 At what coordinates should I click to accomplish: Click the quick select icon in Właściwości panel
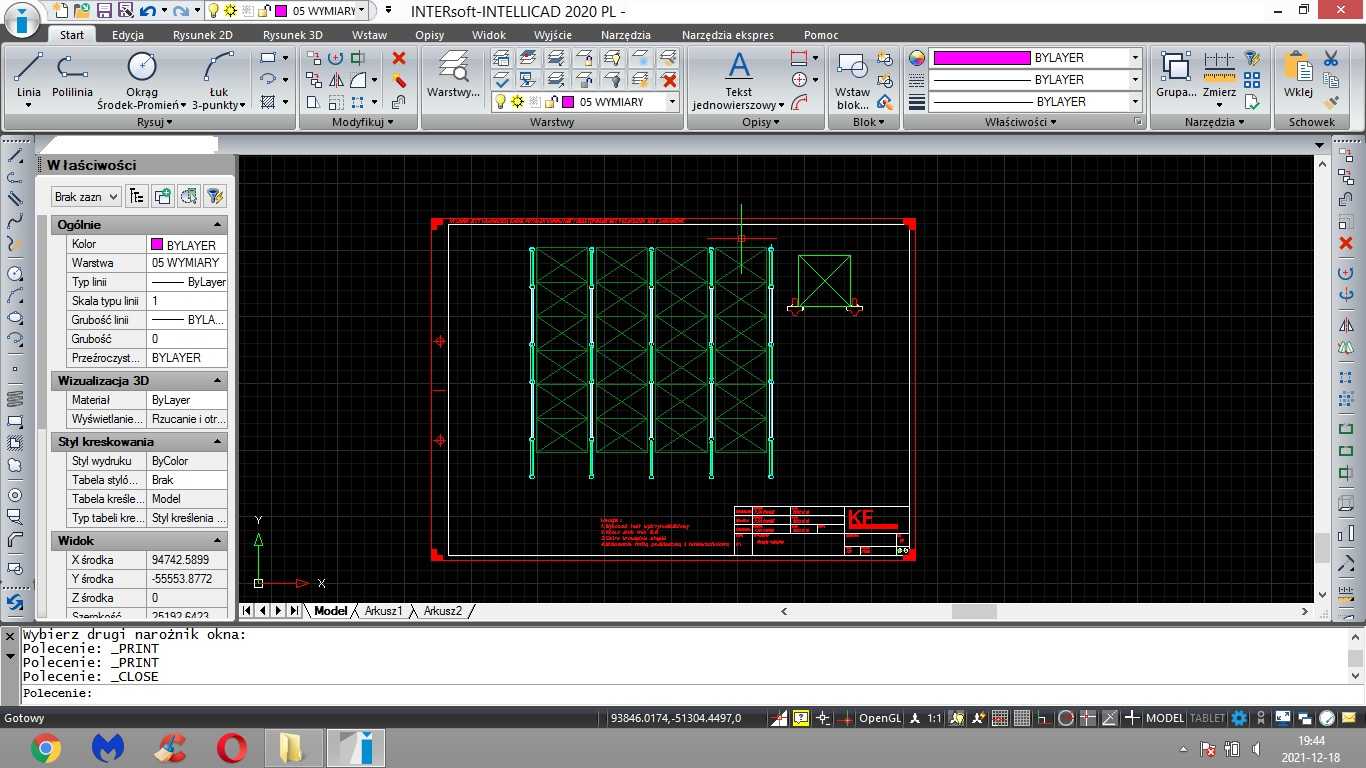pos(214,196)
